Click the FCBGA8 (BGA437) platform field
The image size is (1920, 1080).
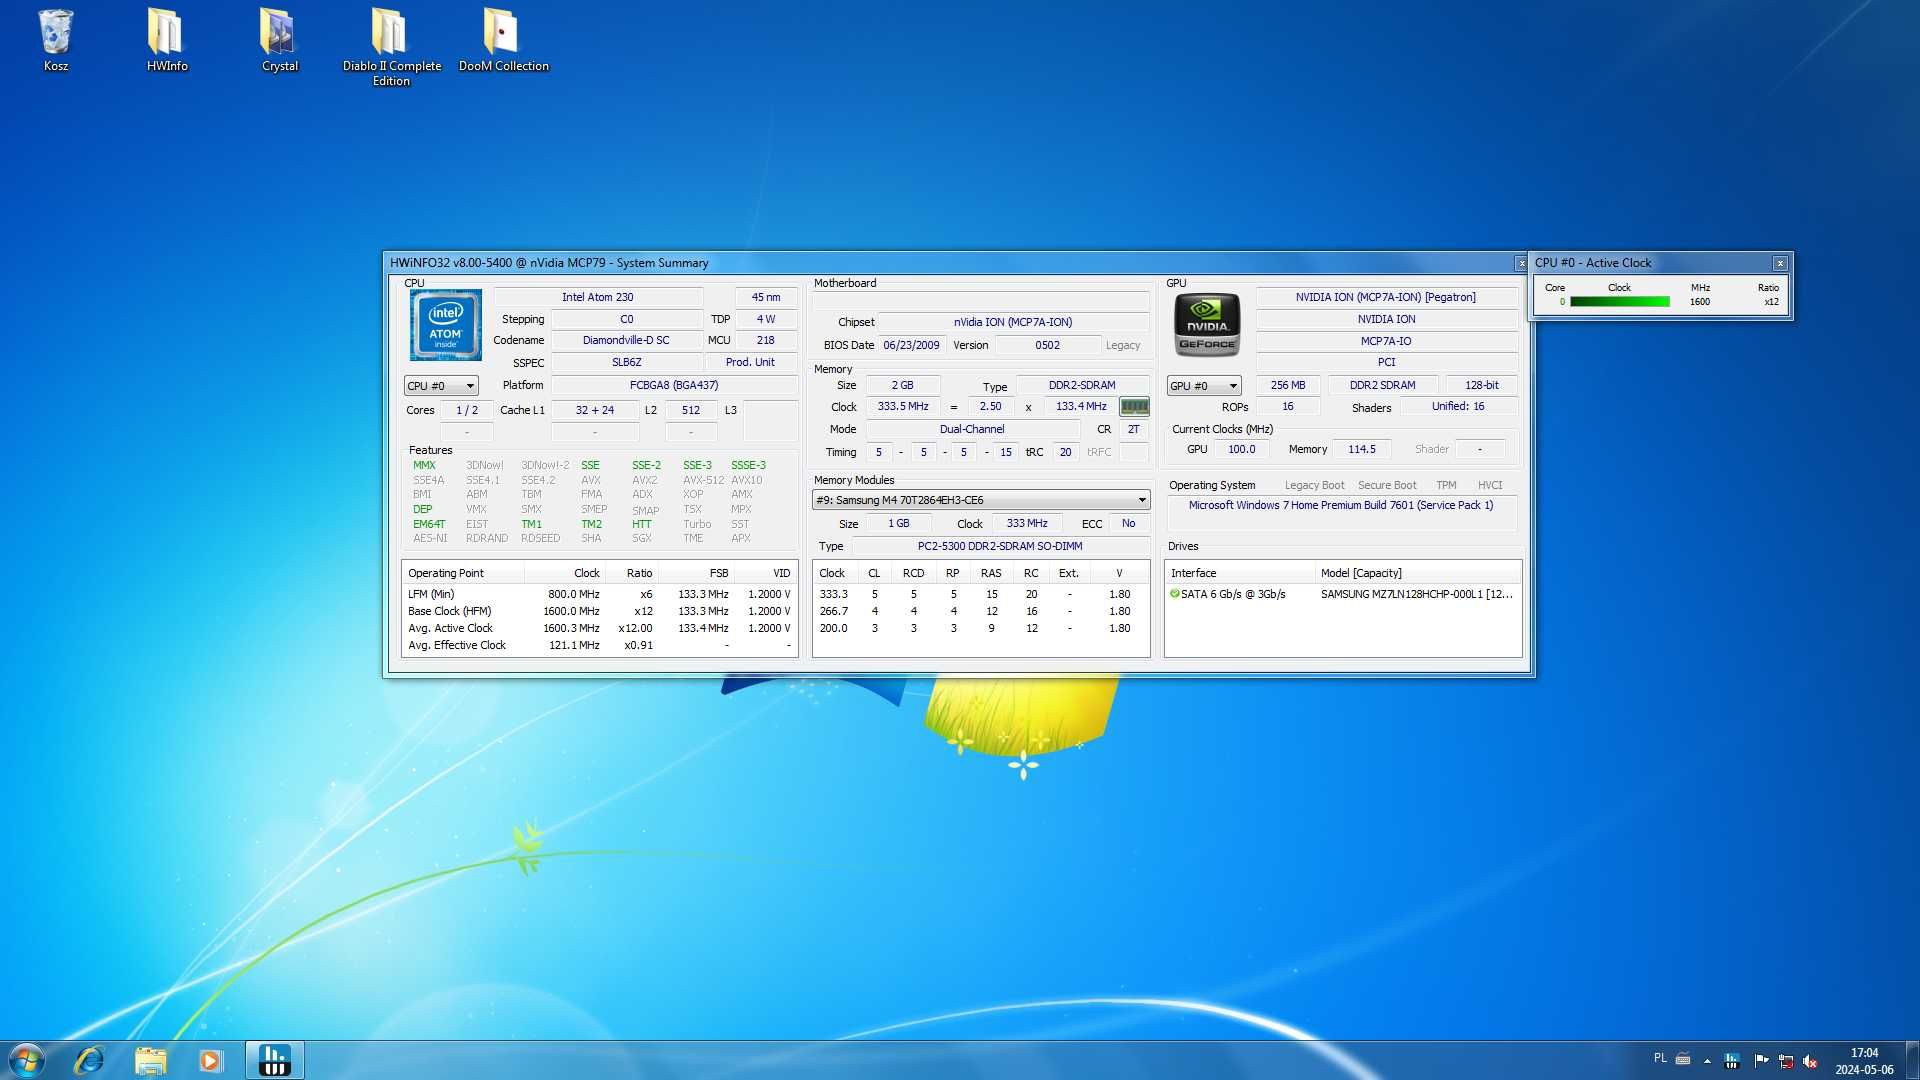point(674,385)
